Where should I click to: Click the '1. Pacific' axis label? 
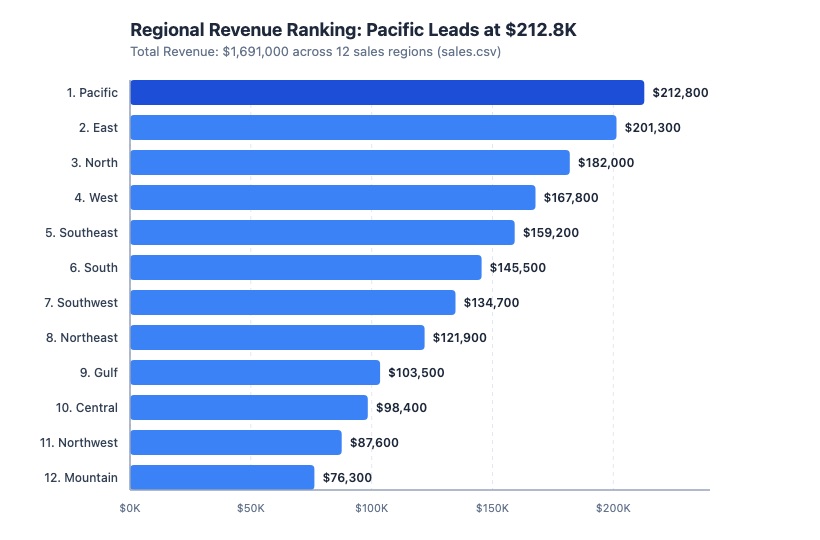(x=92, y=93)
